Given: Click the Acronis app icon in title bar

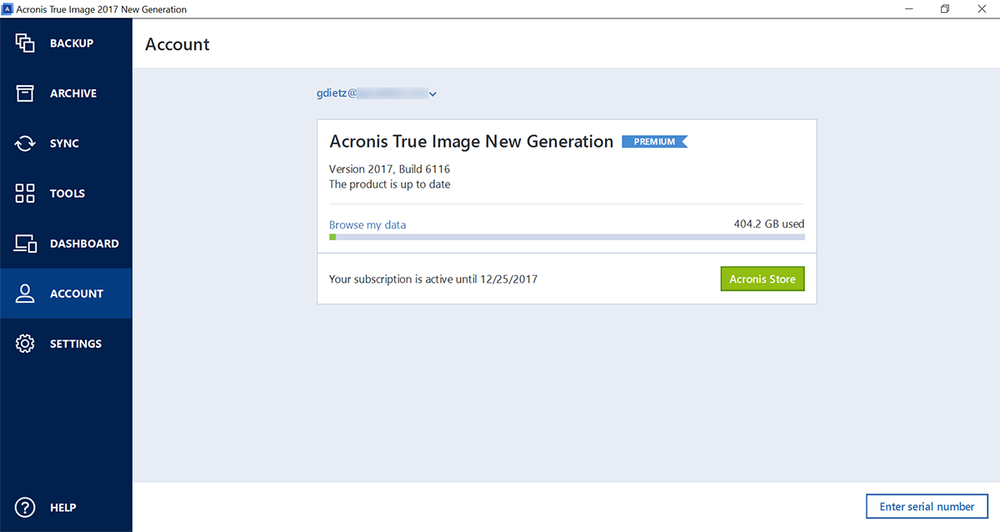Looking at the screenshot, I should [8, 9].
